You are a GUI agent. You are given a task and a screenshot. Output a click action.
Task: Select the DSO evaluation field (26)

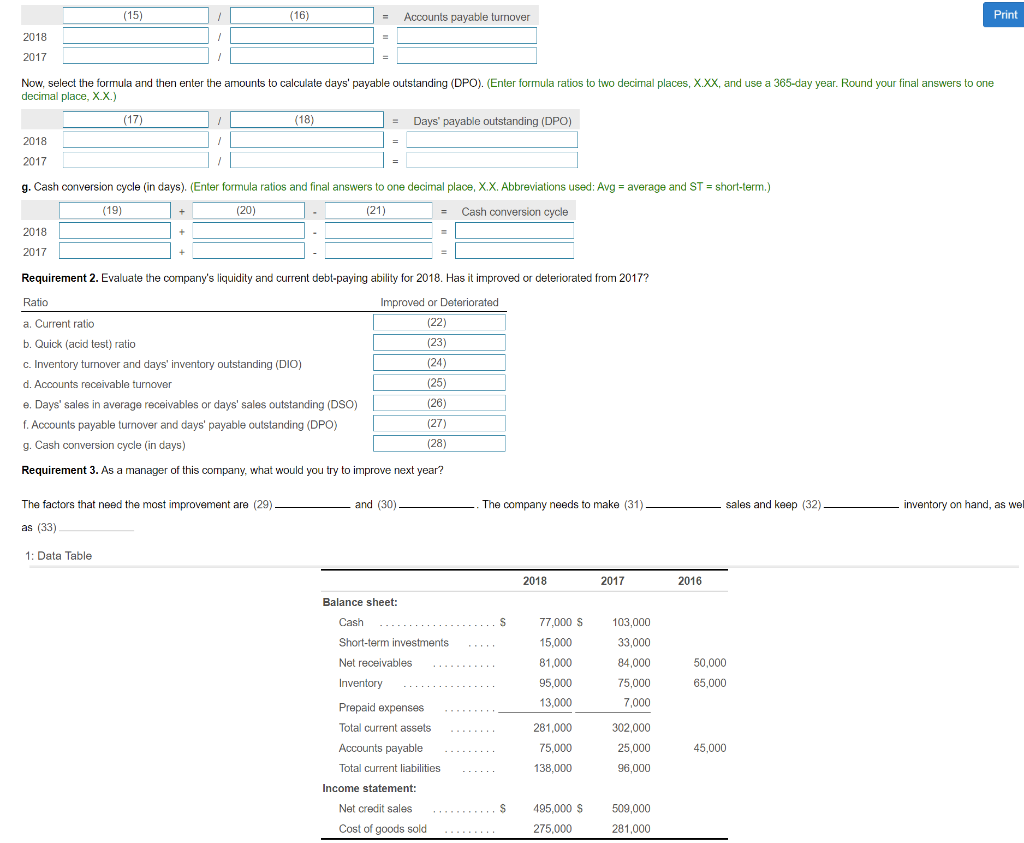point(438,402)
